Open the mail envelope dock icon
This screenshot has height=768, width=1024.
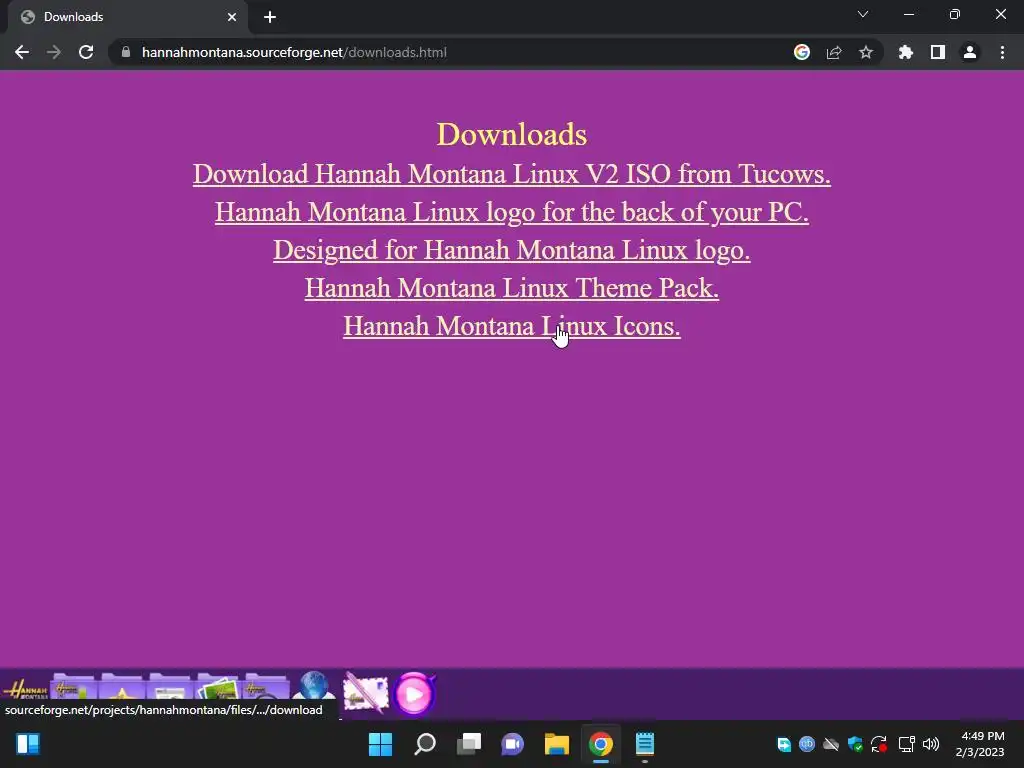[366, 691]
